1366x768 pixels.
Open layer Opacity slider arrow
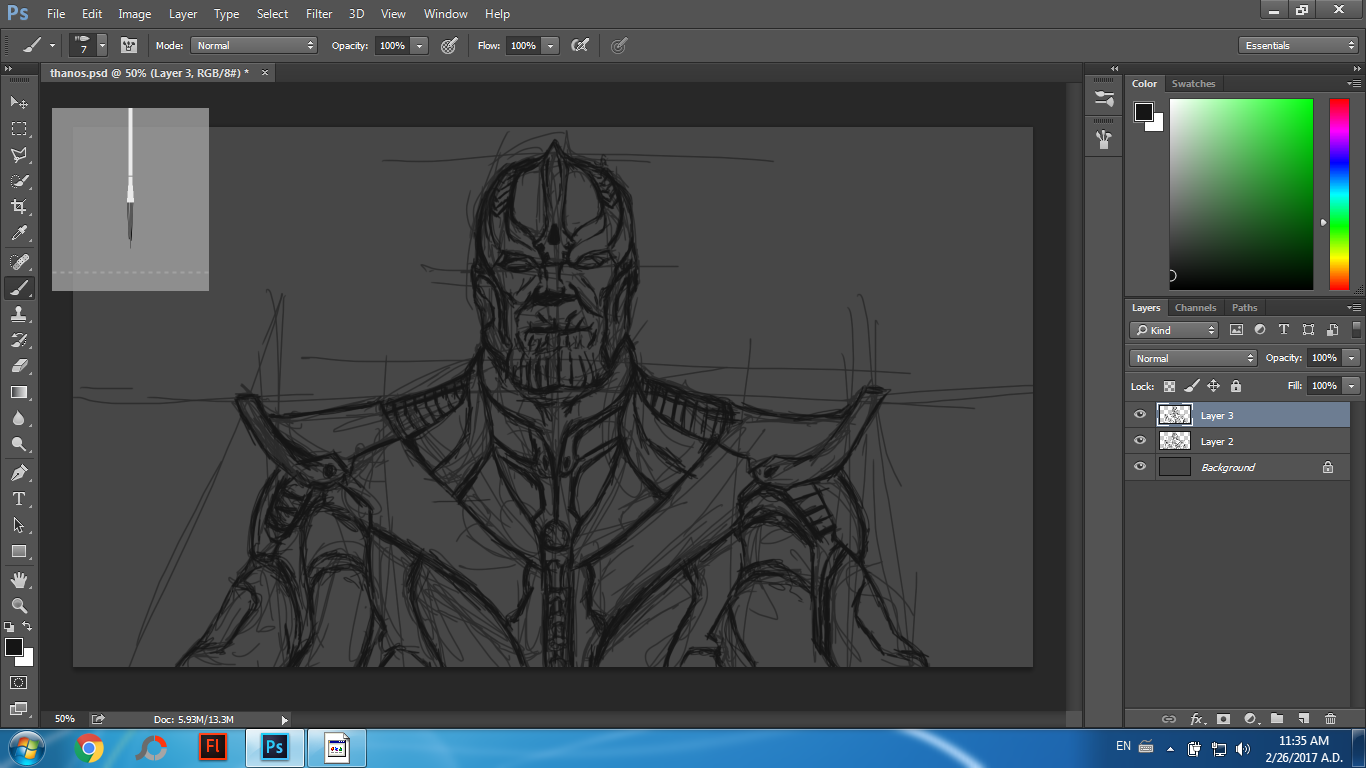coord(1352,358)
